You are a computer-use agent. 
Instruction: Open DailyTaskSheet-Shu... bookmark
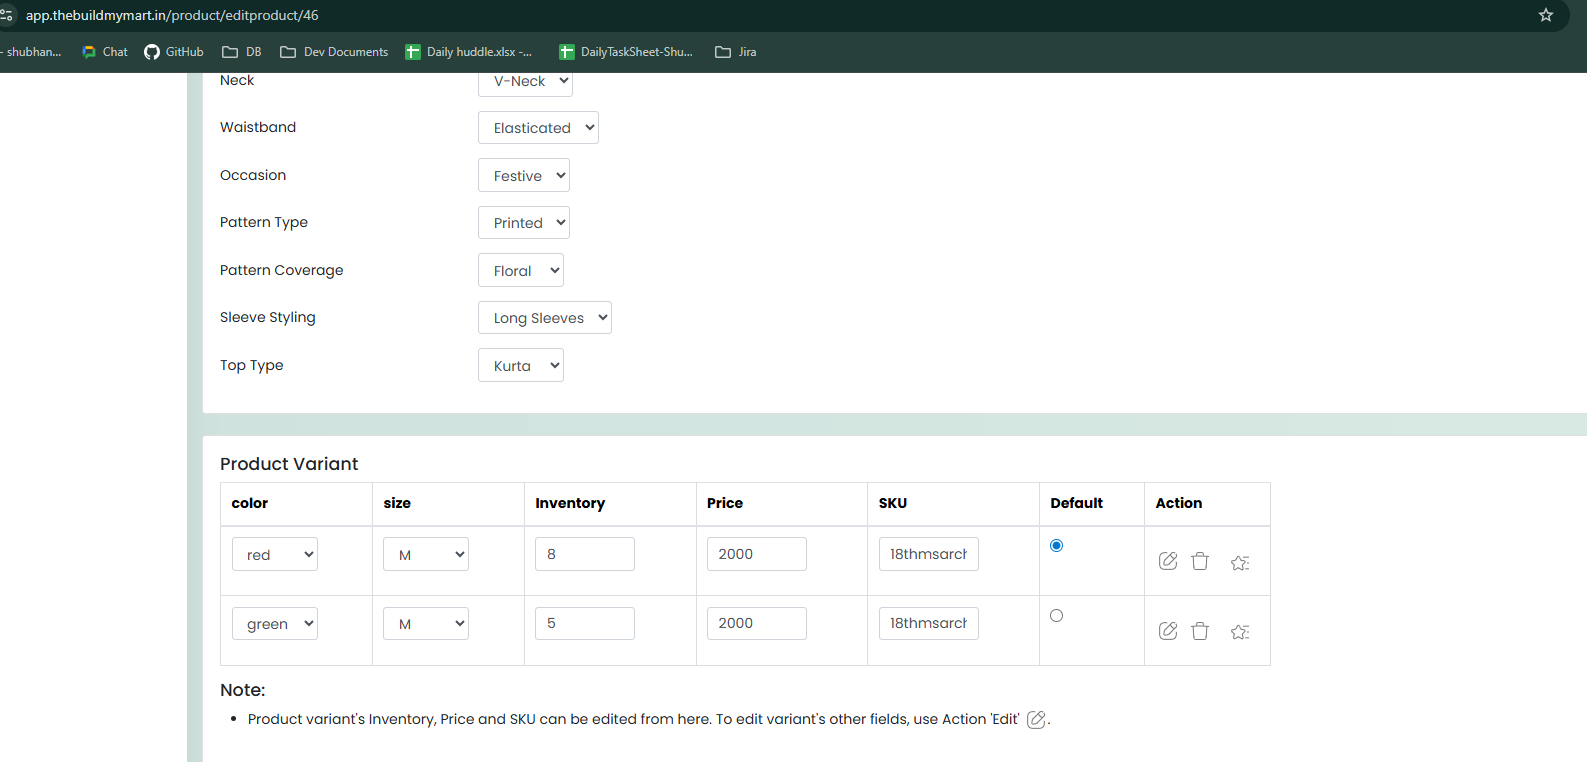coord(626,52)
